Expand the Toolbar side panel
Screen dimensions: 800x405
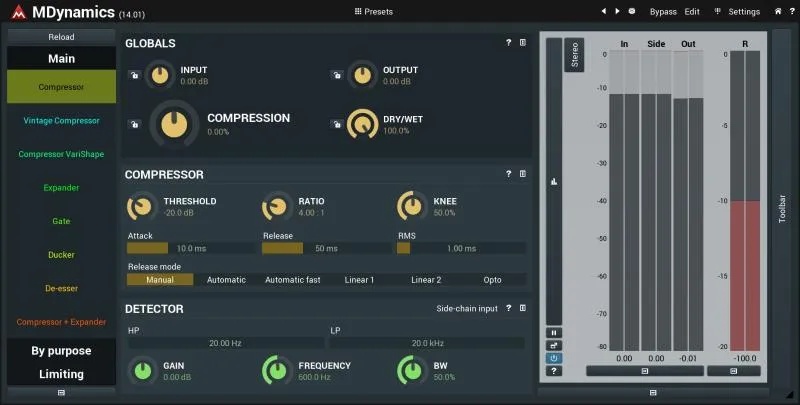point(782,209)
